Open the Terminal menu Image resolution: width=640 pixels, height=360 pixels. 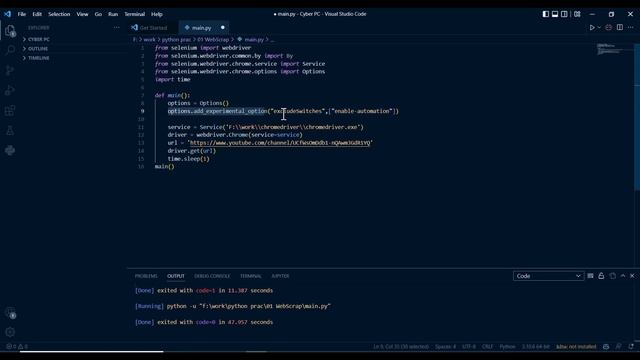point(135,14)
